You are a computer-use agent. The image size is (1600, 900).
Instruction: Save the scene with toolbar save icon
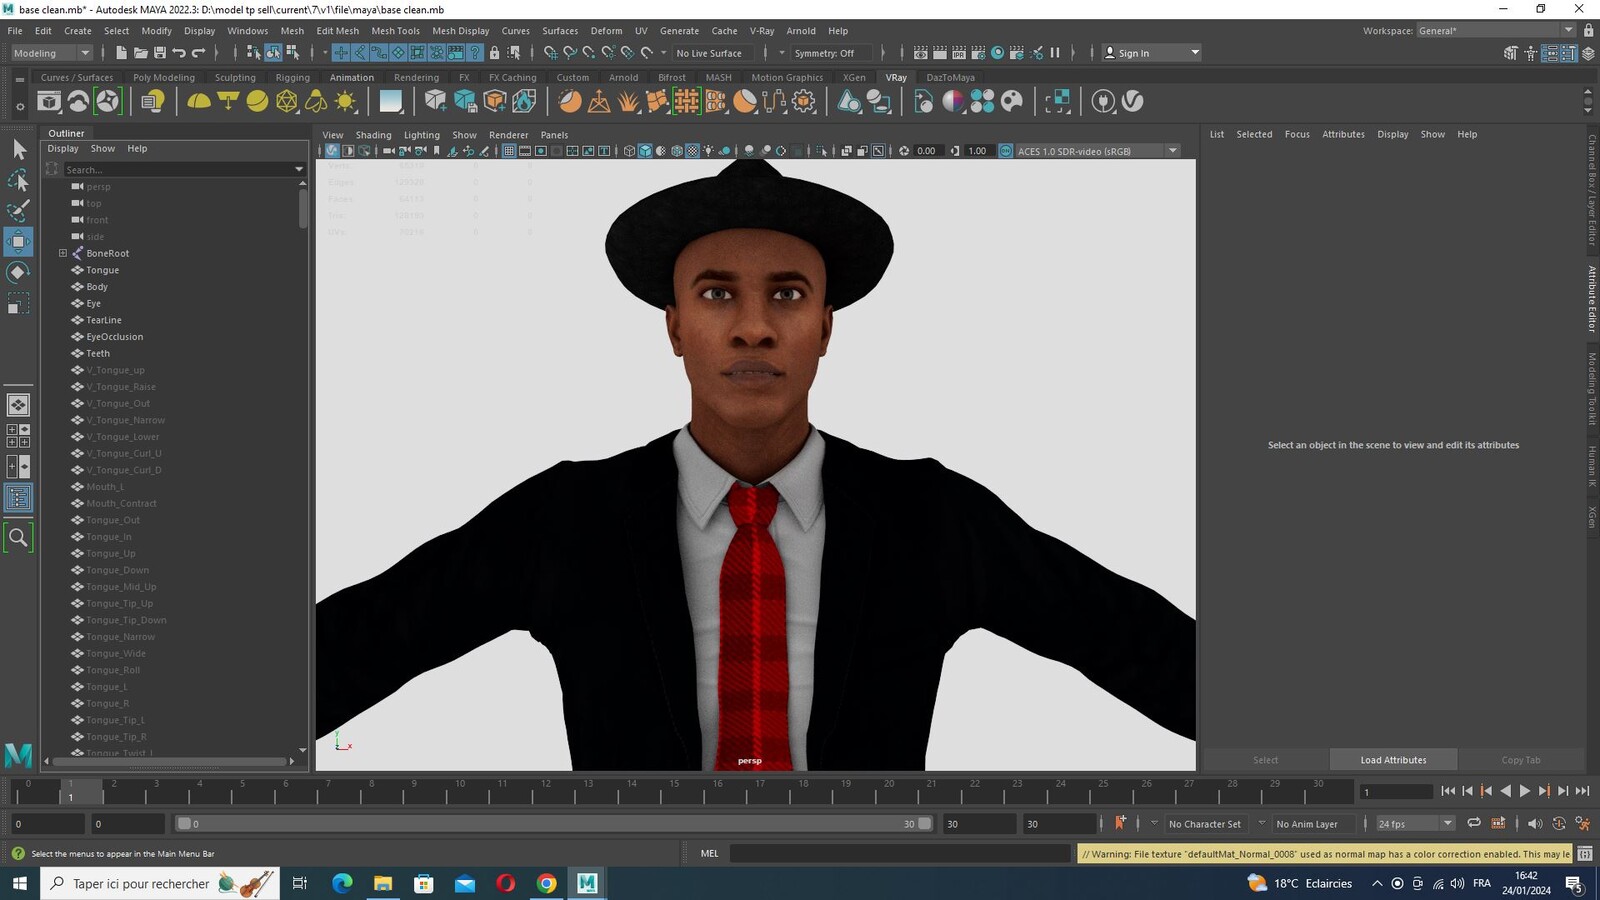coord(160,53)
